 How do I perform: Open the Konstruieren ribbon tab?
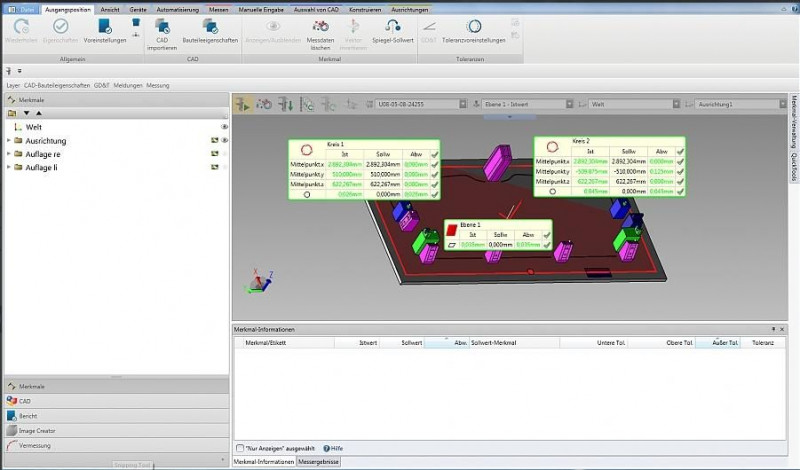click(x=365, y=10)
